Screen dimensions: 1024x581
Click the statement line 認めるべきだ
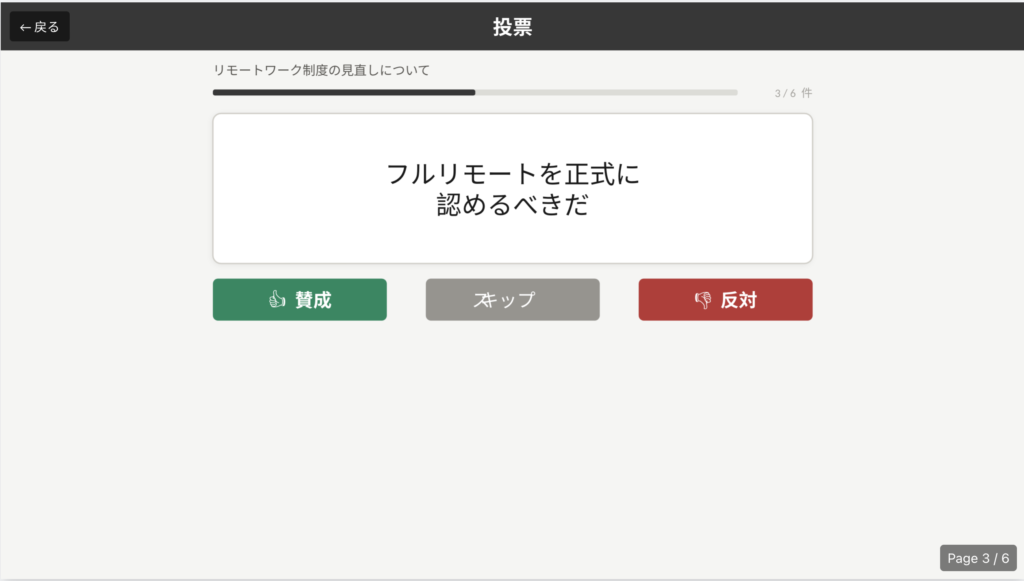click(512, 205)
